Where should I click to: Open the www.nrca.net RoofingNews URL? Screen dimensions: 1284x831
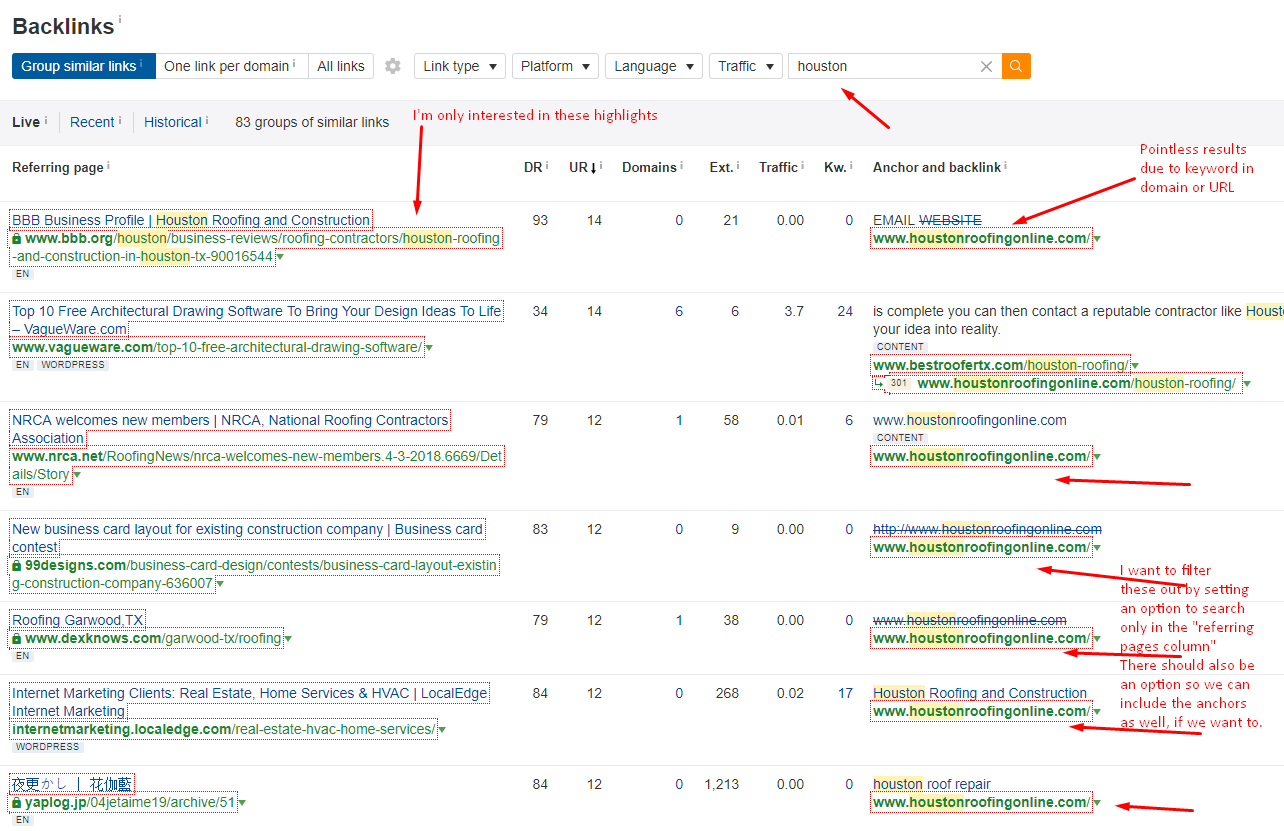(257, 465)
